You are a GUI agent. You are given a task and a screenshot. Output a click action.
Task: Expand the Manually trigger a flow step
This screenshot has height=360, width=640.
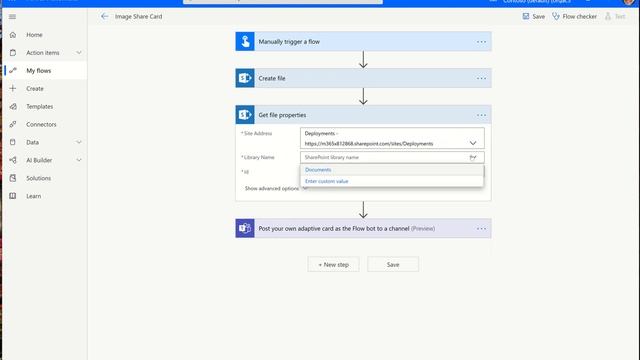(x=363, y=42)
